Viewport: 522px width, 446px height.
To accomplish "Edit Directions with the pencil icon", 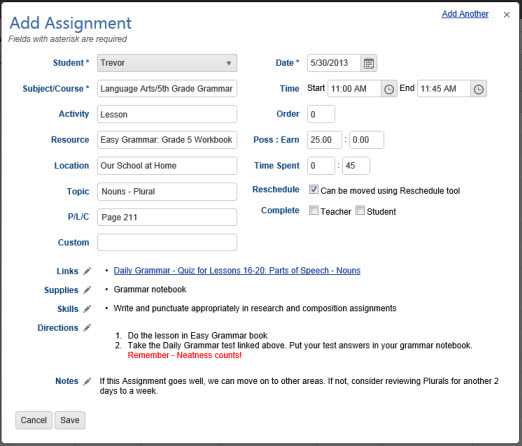I will pyautogui.click(x=87, y=328).
